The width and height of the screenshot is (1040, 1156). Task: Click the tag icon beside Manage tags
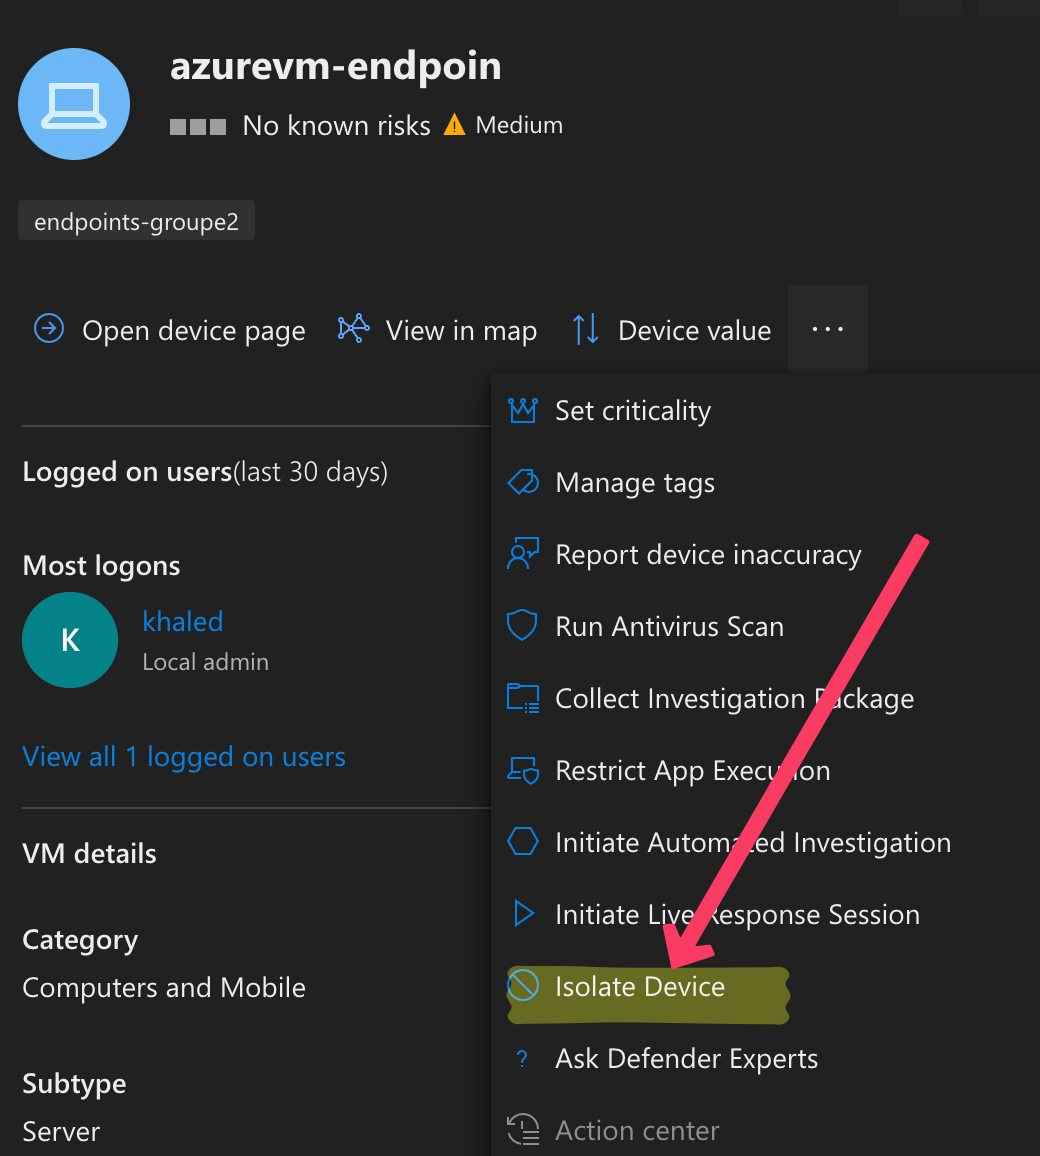click(x=523, y=482)
